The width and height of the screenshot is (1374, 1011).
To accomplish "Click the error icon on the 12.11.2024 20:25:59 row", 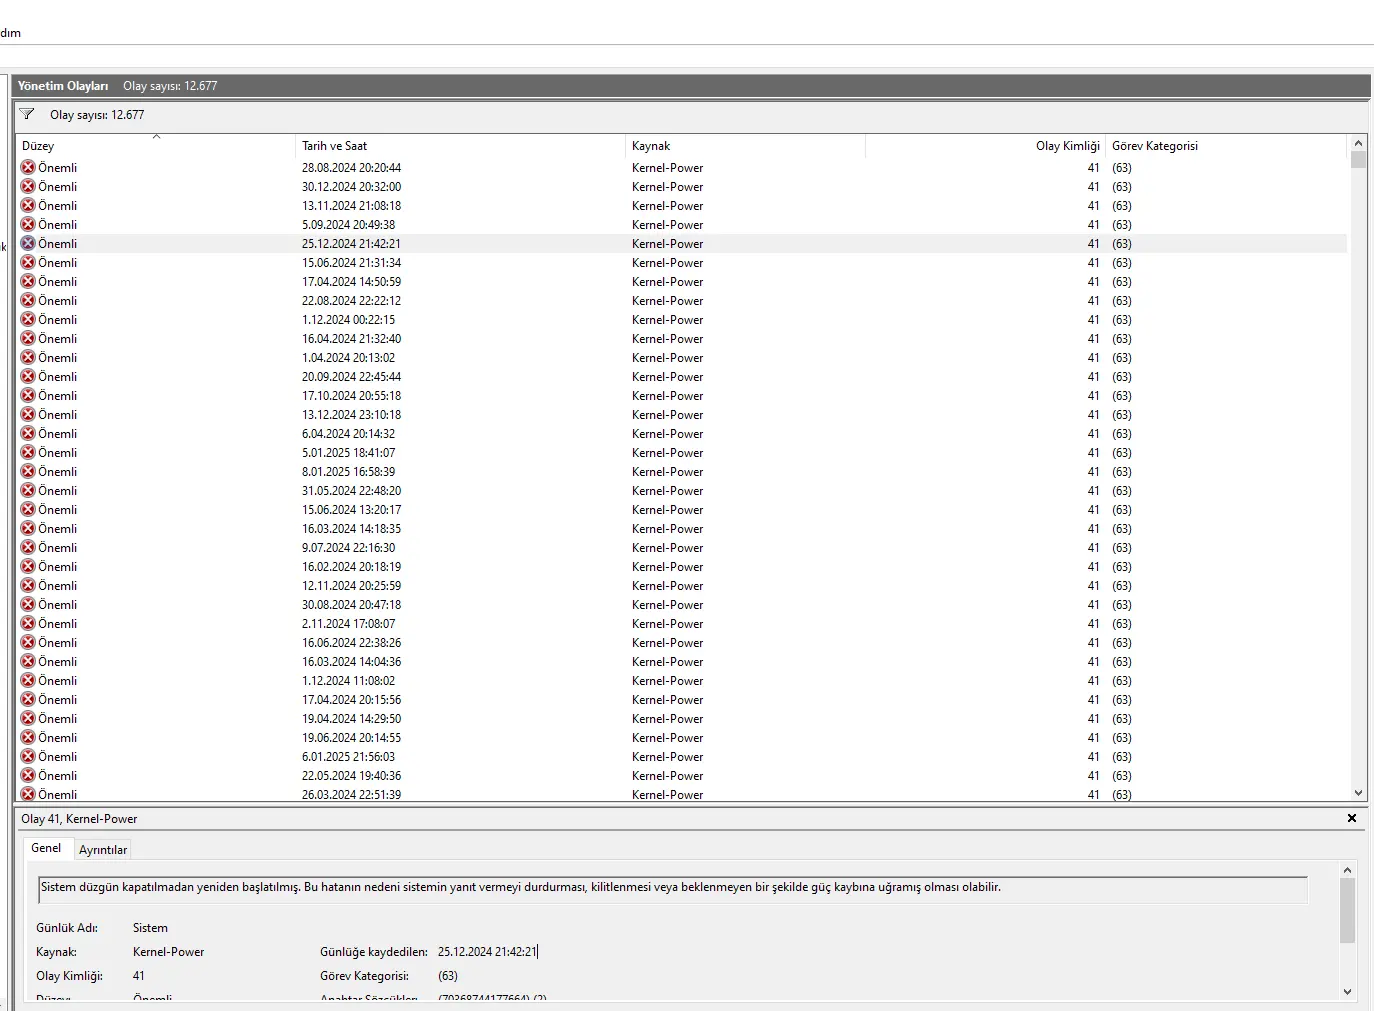I will click(28, 585).
